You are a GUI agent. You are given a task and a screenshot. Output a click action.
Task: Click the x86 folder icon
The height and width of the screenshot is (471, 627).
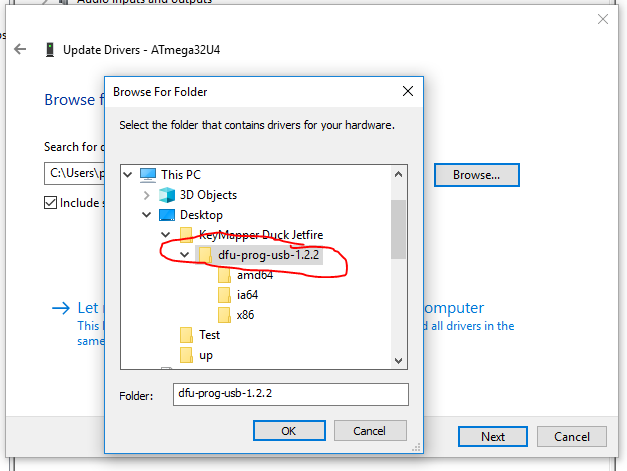click(224, 315)
